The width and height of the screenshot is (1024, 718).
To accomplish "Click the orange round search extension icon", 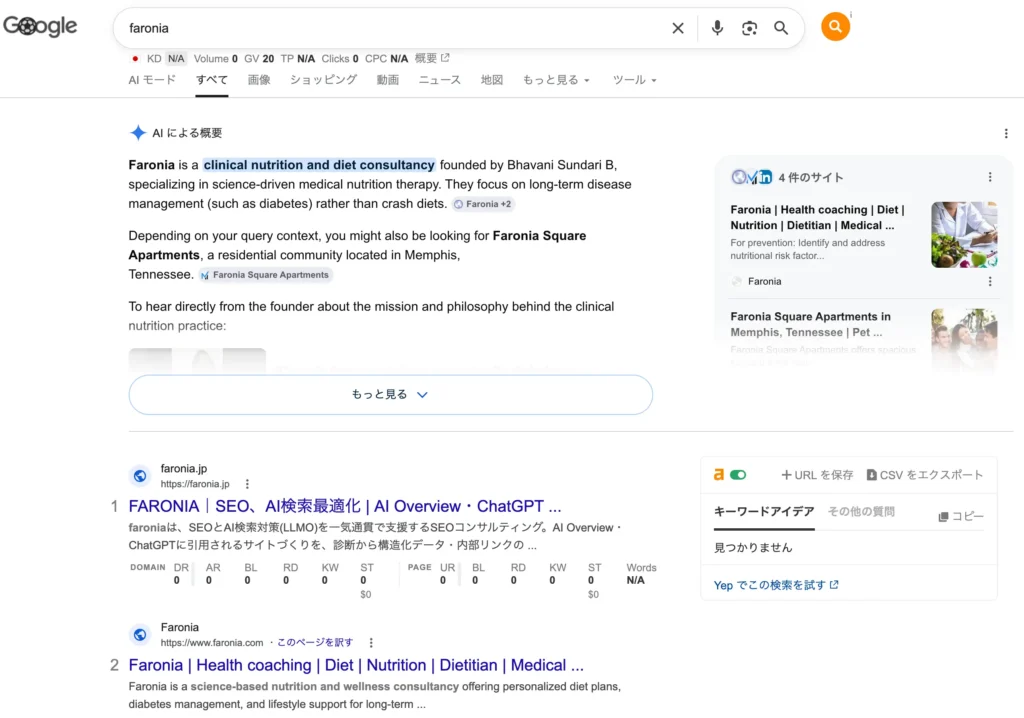I will 835,27.
